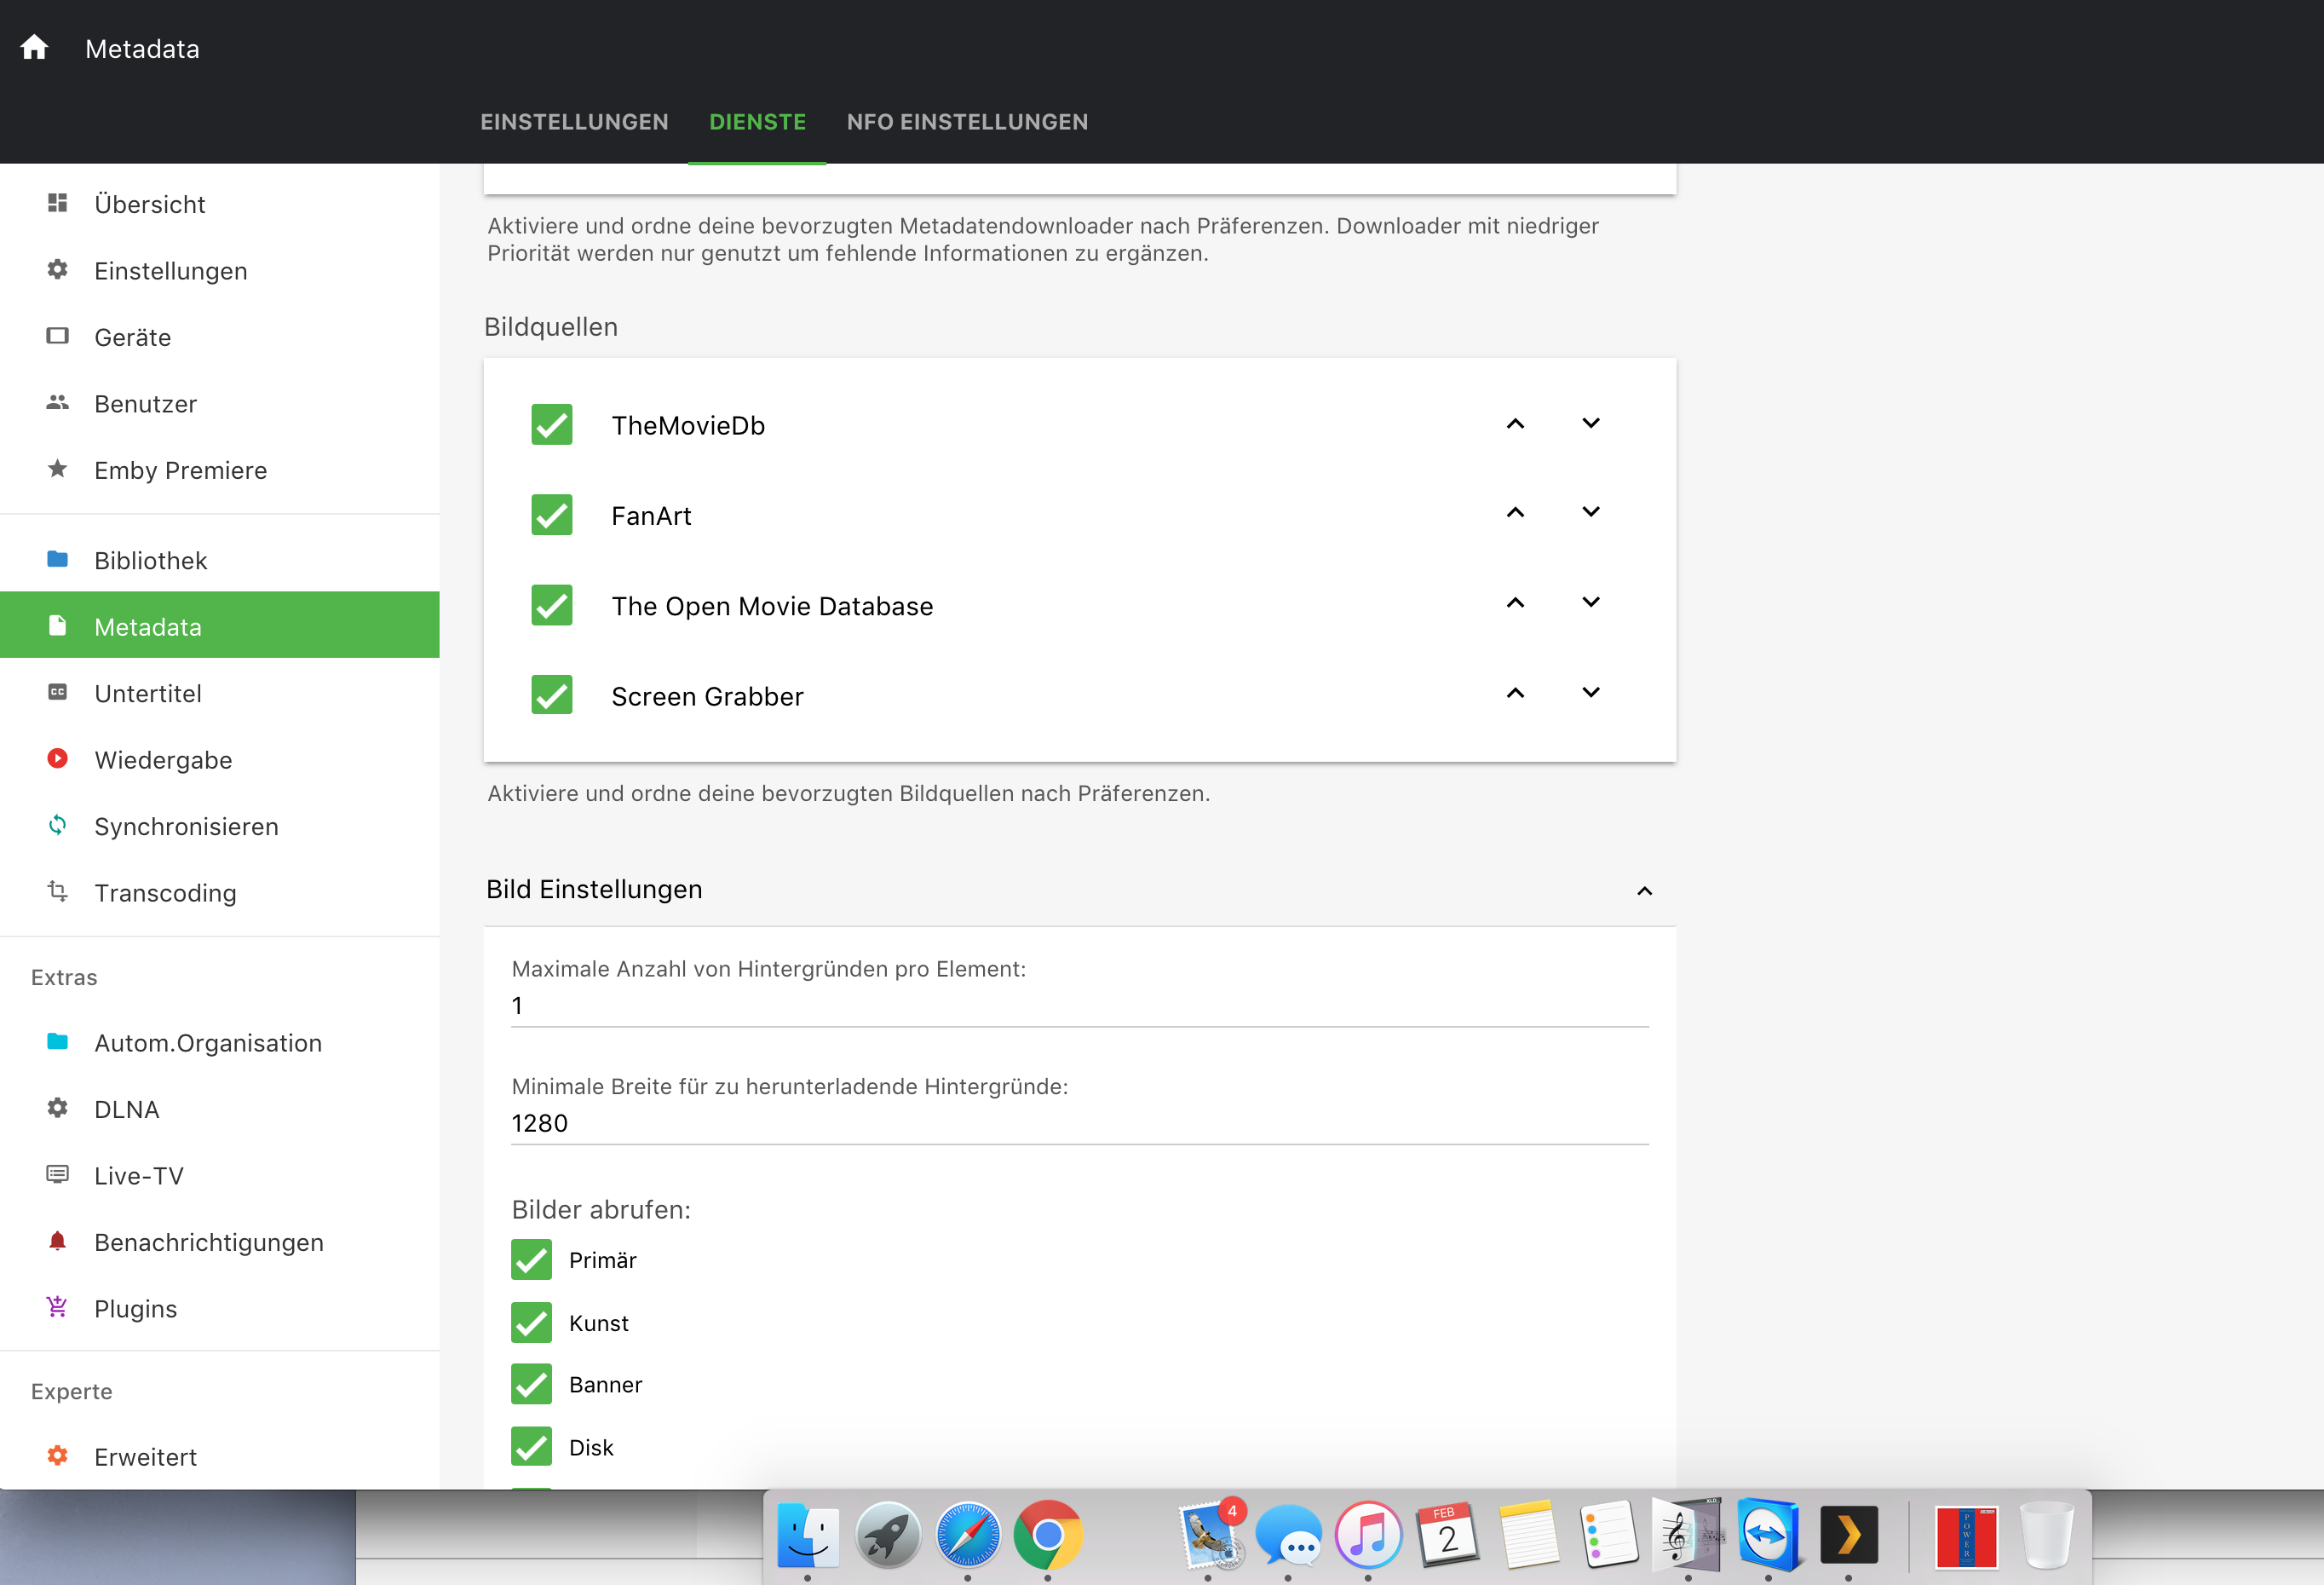The height and width of the screenshot is (1585, 2324).
Task: Open the Geräte devices section
Action: (220, 337)
